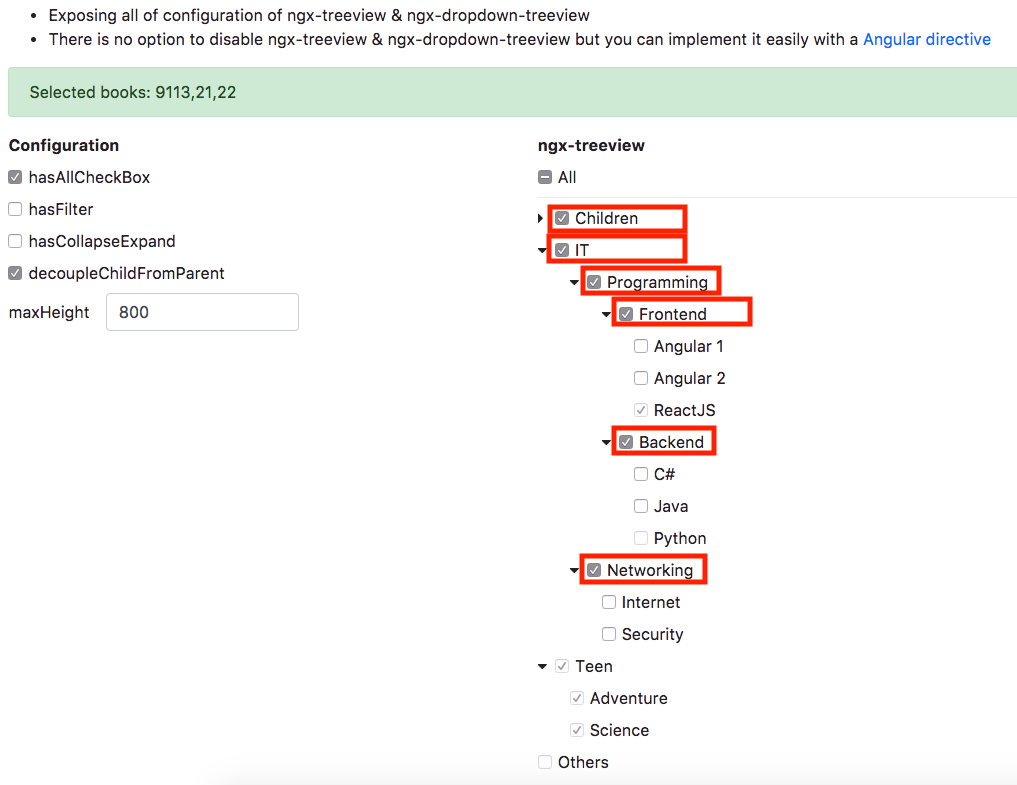Expand the collapsed Children tree node

540,218
